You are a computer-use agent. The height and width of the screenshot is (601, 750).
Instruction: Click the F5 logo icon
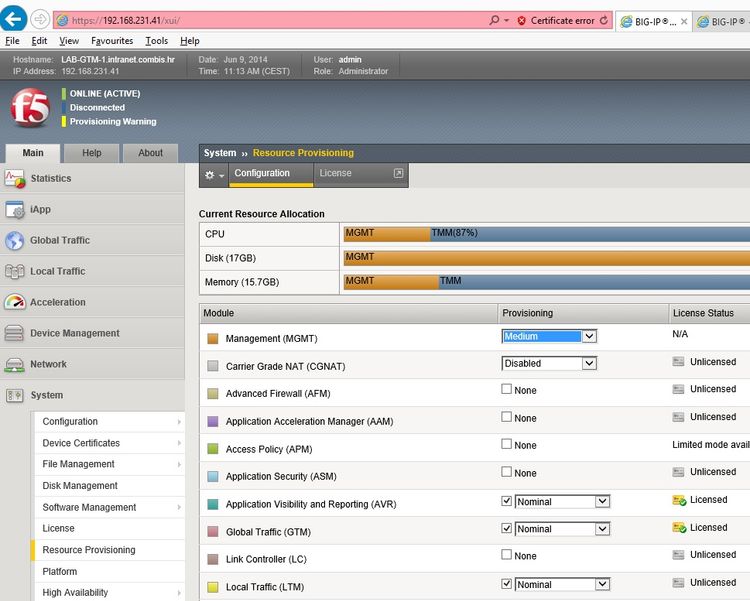(x=30, y=107)
